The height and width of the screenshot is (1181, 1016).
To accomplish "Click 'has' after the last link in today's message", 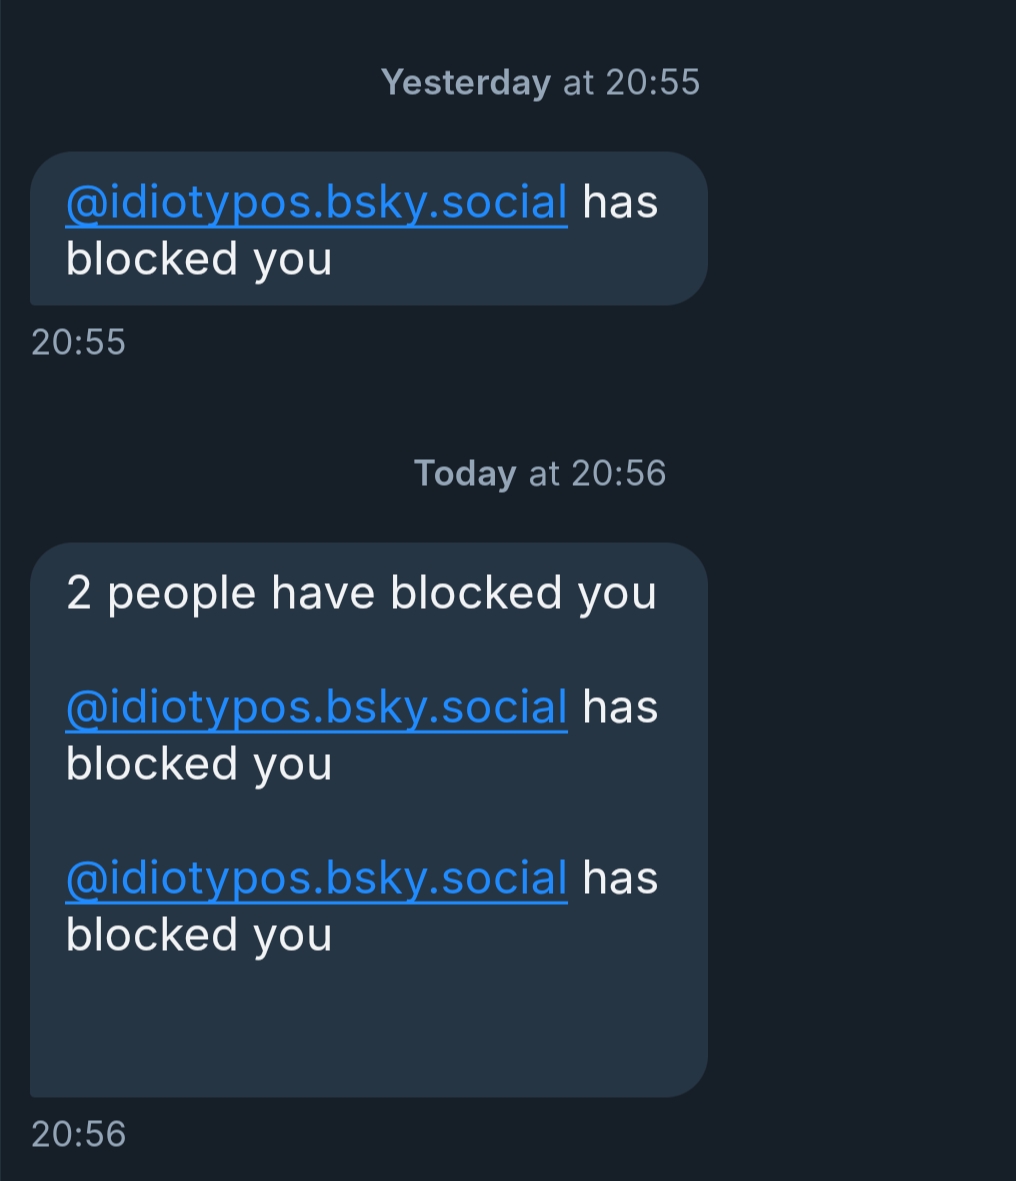I will 620,878.
